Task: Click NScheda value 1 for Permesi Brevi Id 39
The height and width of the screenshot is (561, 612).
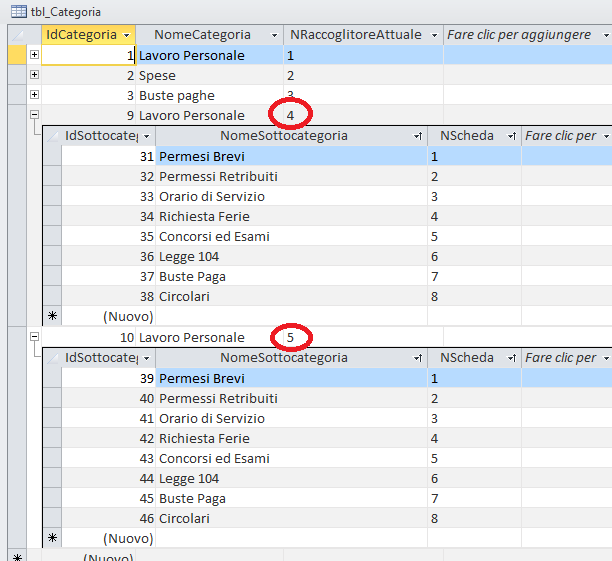Action: pos(475,378)
